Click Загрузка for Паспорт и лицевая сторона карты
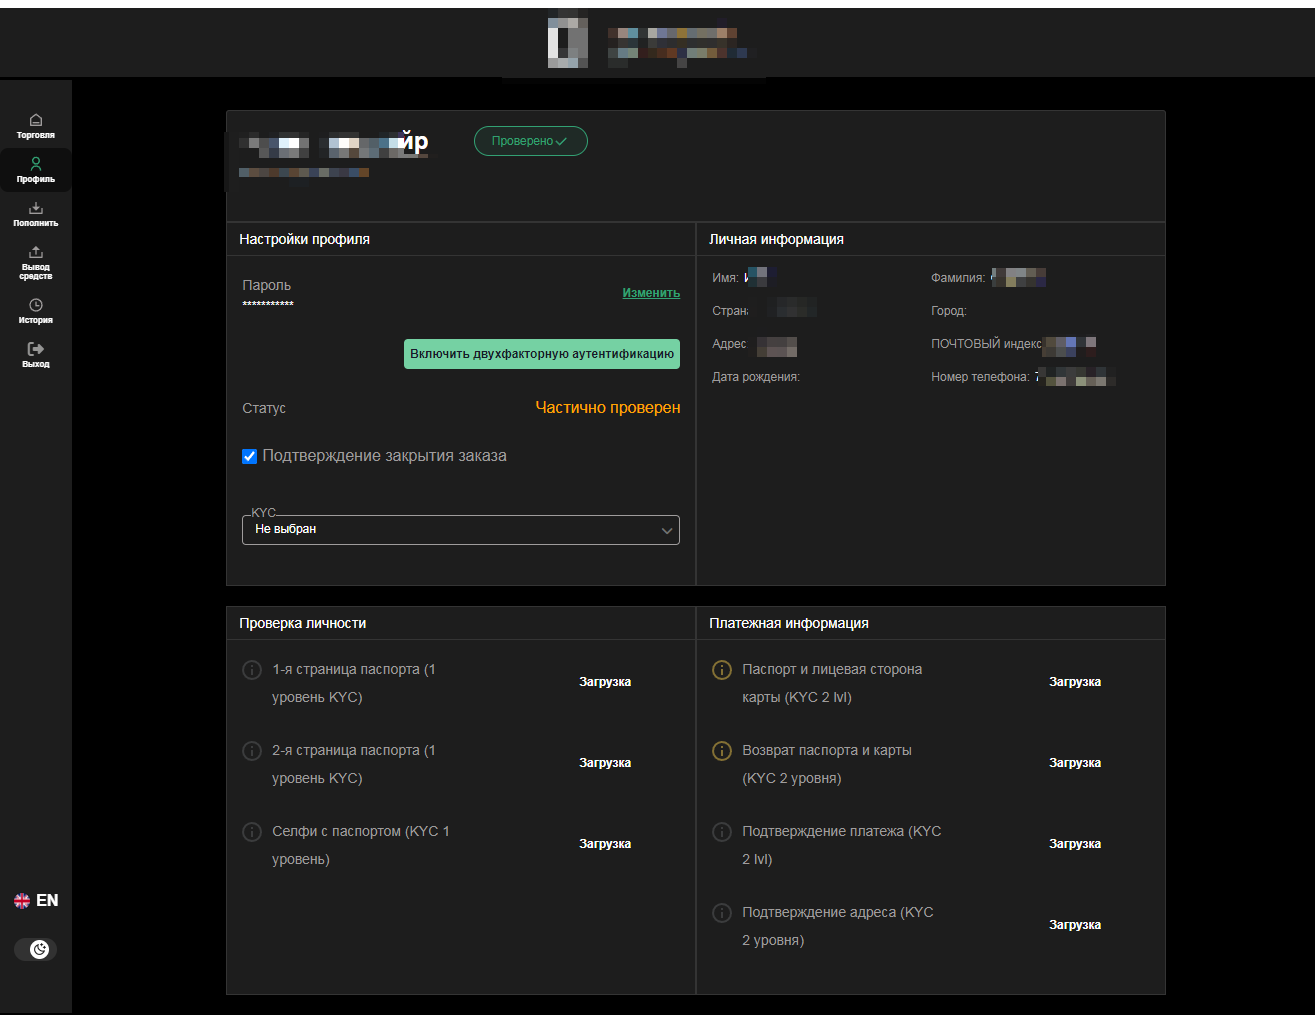The width and height of the screenshot is (1315, 1015). click(x=1075, y=682)
